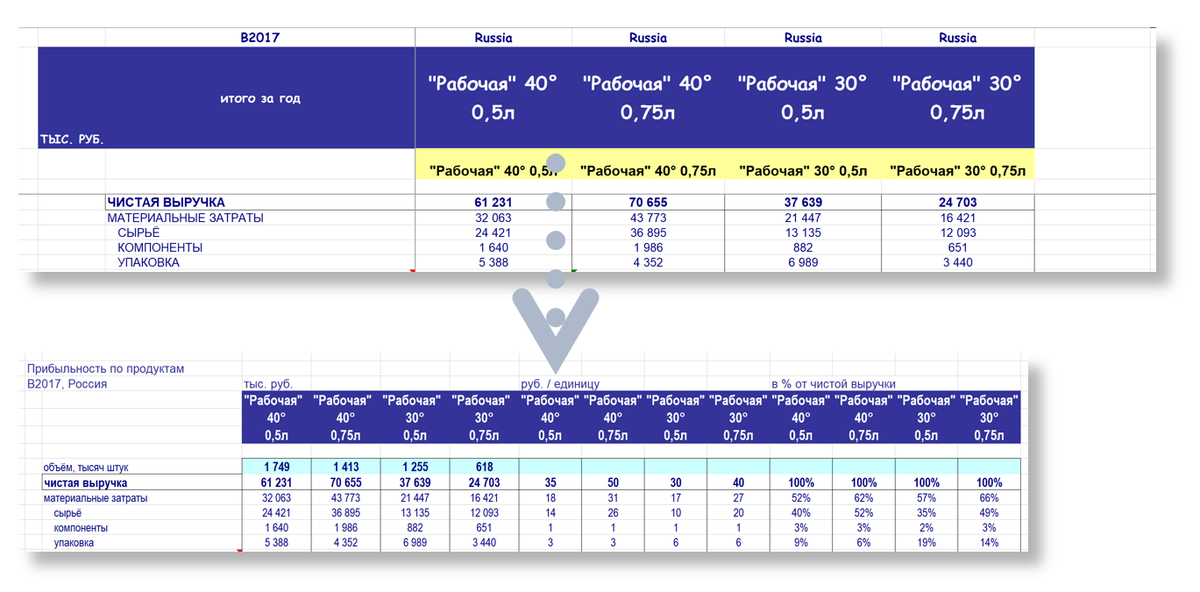Select value 37 639 in the upper table
Screen dimensions: 1200x592
(804, 203)
